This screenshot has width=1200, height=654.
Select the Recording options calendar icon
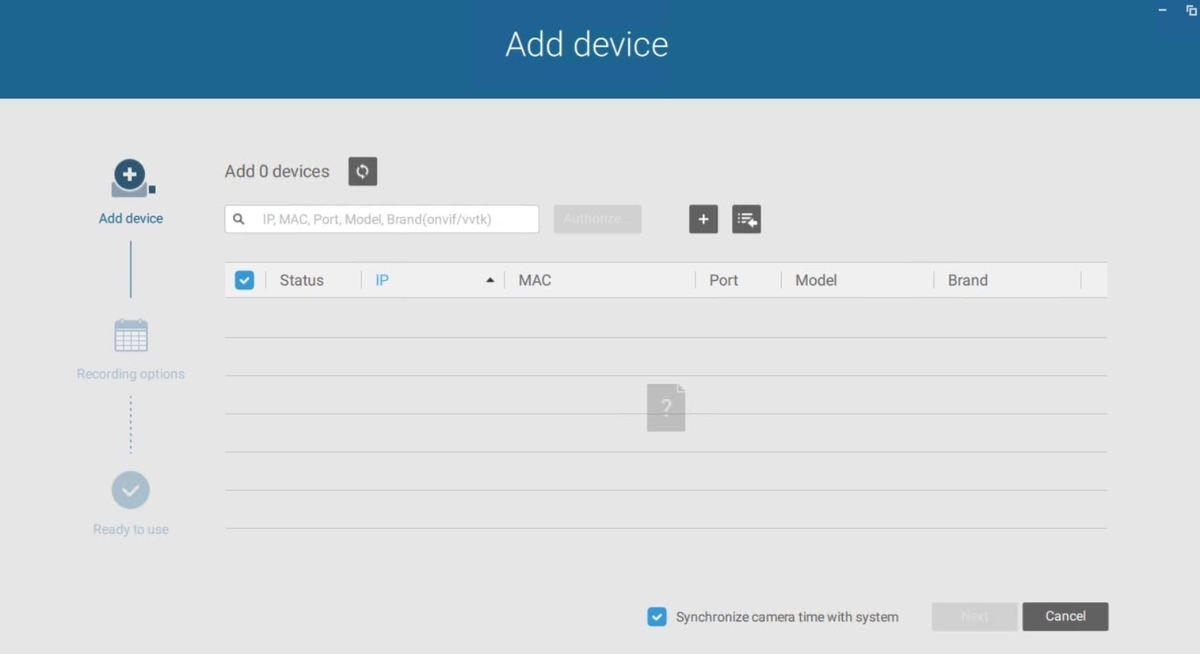(131, 335)
